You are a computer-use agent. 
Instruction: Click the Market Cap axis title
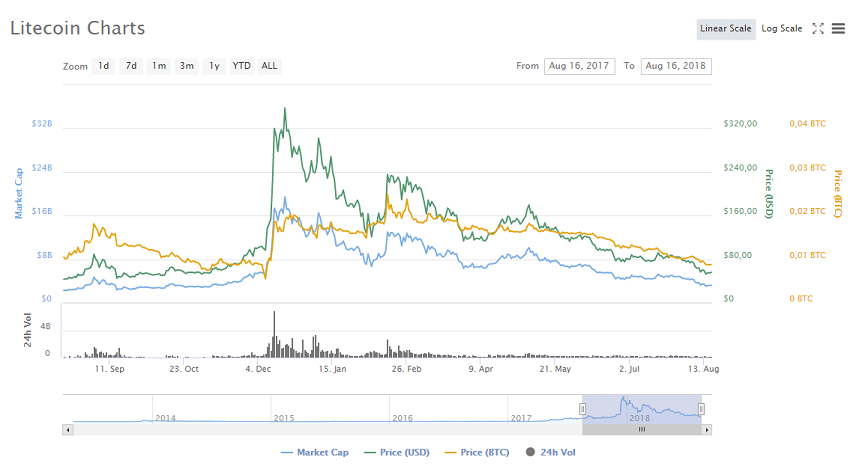[19, 193]
